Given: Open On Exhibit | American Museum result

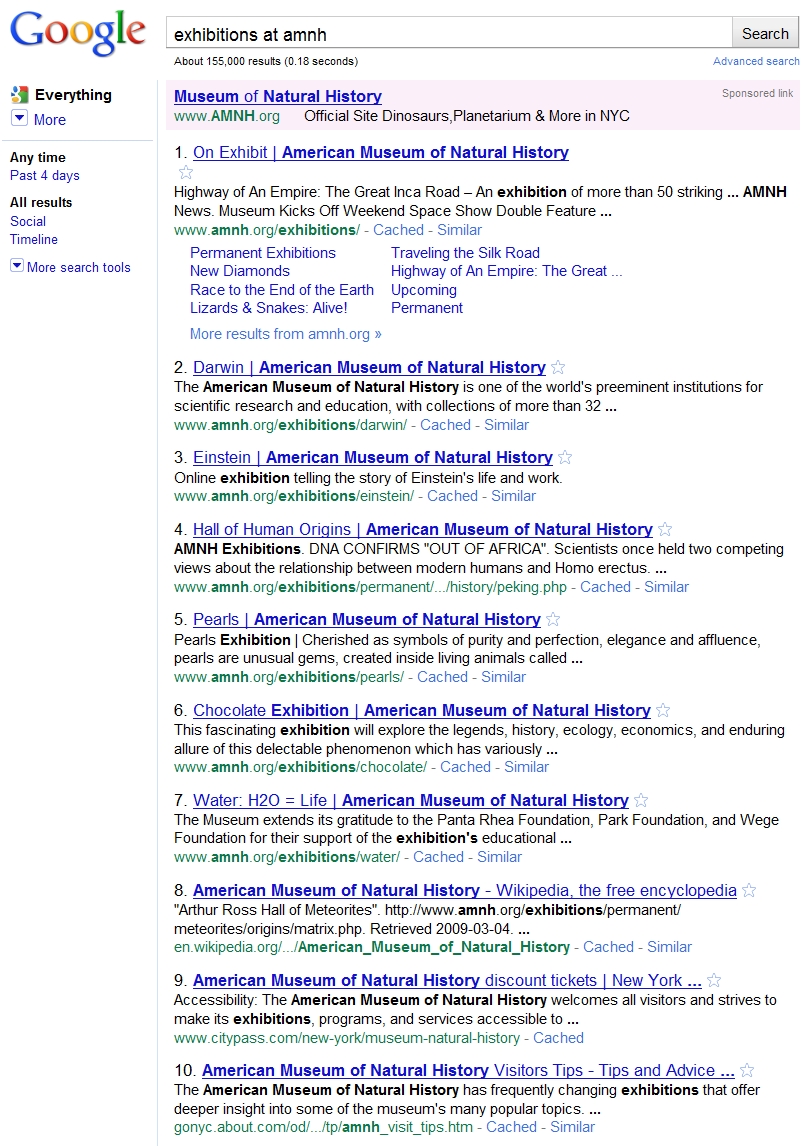Looking at the screenshot, I should [x=381, y=152].
